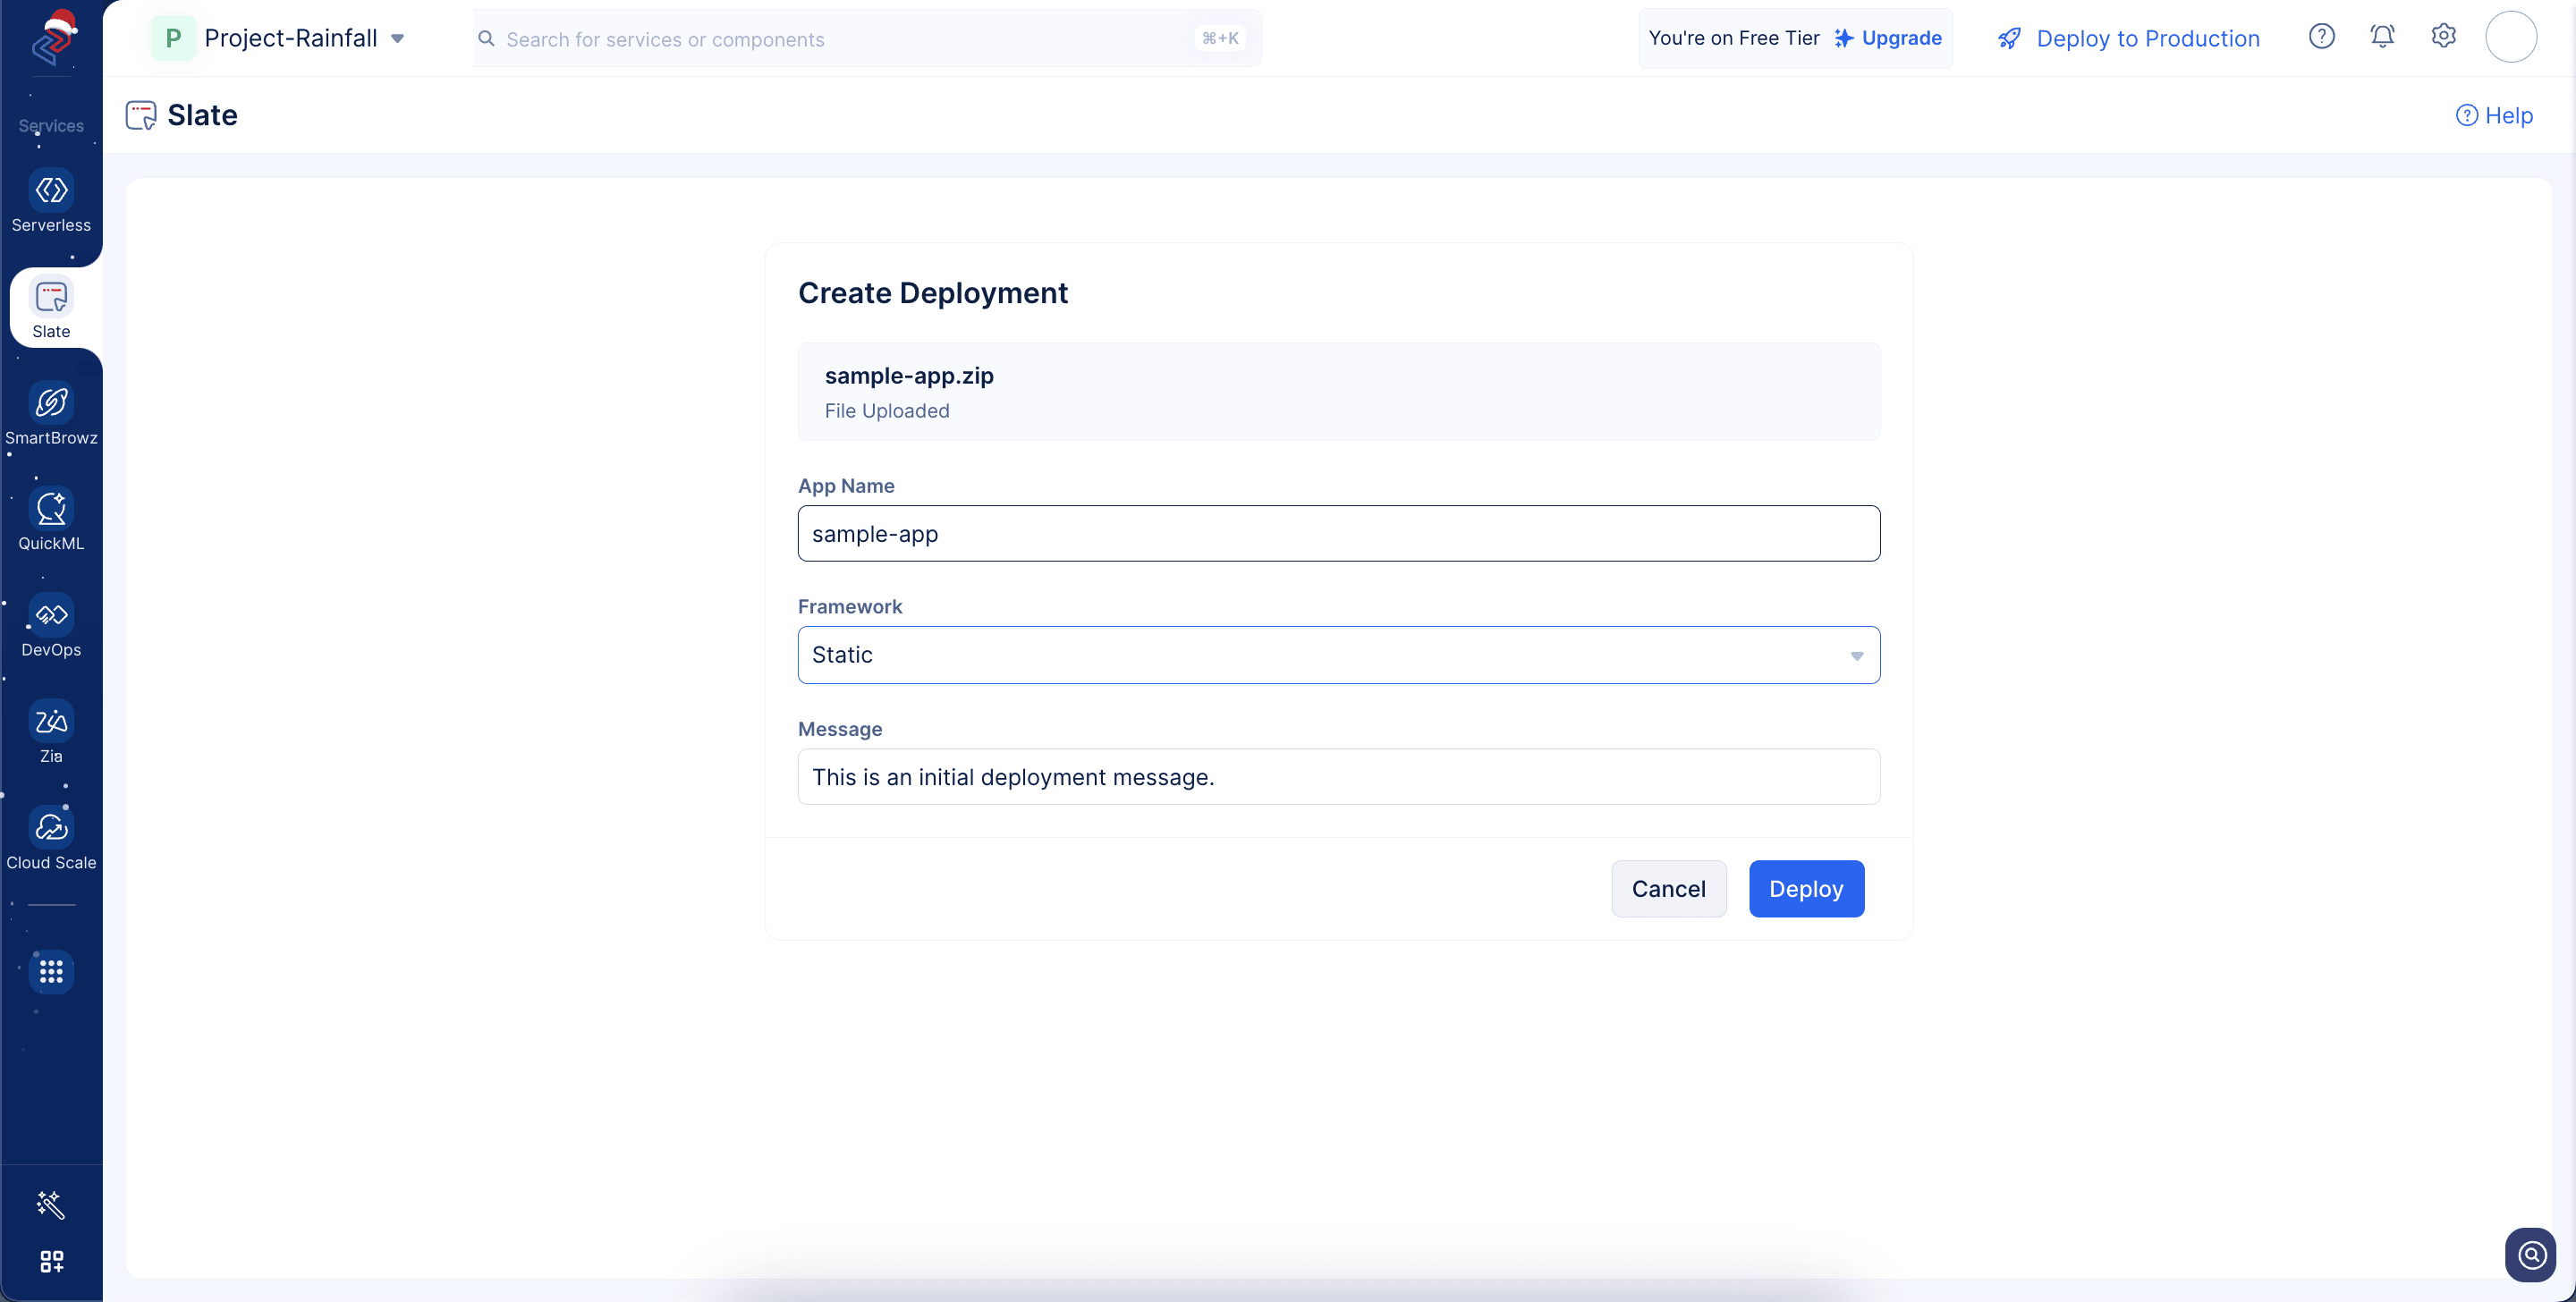Open settings gear icon
This screenshot has width=2576, height=1302.
[x=2443, y=37]
